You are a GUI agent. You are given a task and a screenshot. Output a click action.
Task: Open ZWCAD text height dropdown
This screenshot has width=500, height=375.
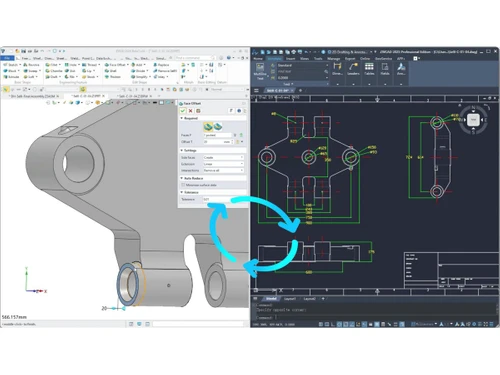pyautogui.click(x=303, y=78)
